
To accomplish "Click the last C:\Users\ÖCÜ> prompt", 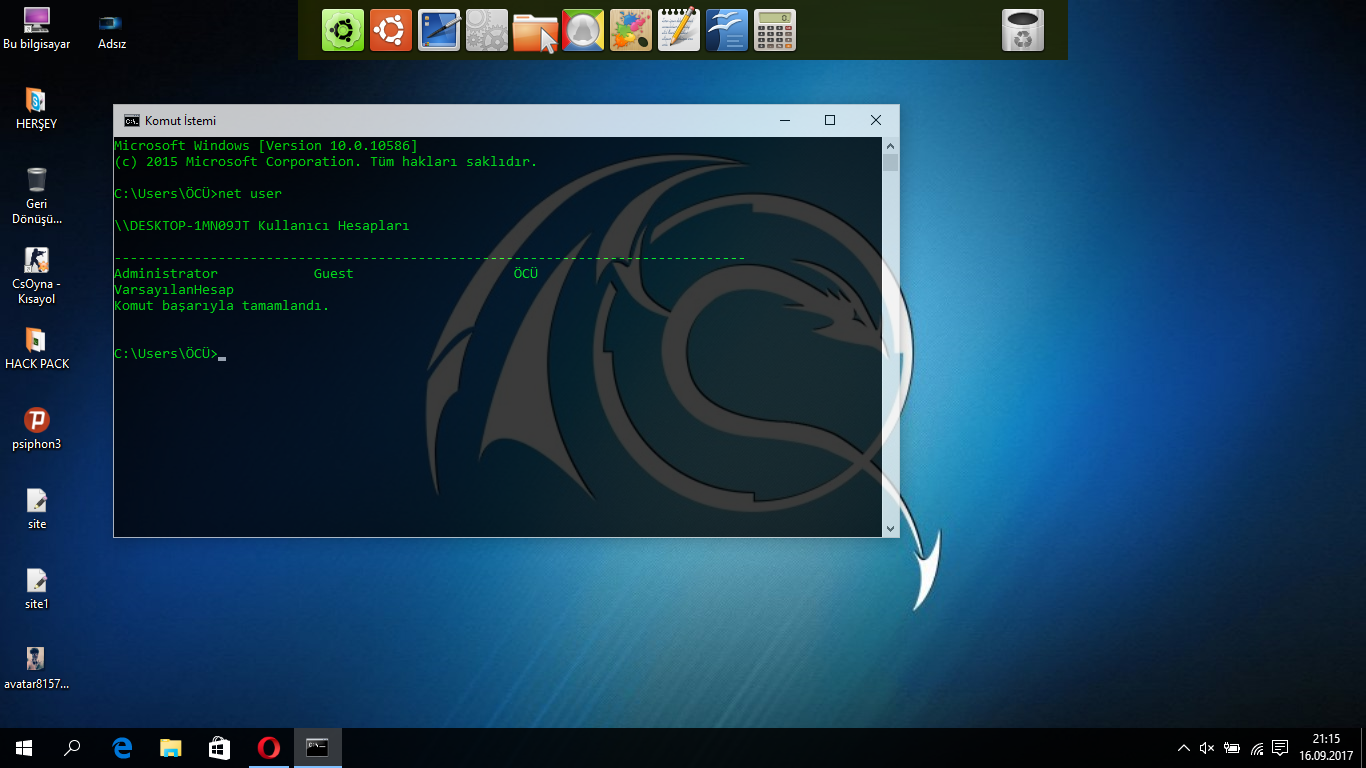I will [166, 354].
